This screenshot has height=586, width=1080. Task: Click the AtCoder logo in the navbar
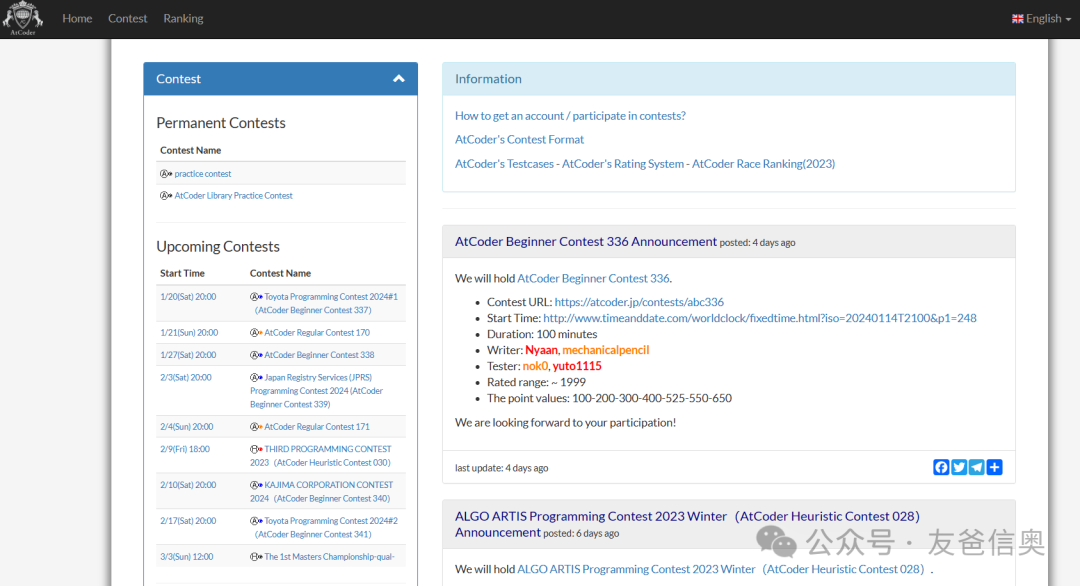[22, 18]
